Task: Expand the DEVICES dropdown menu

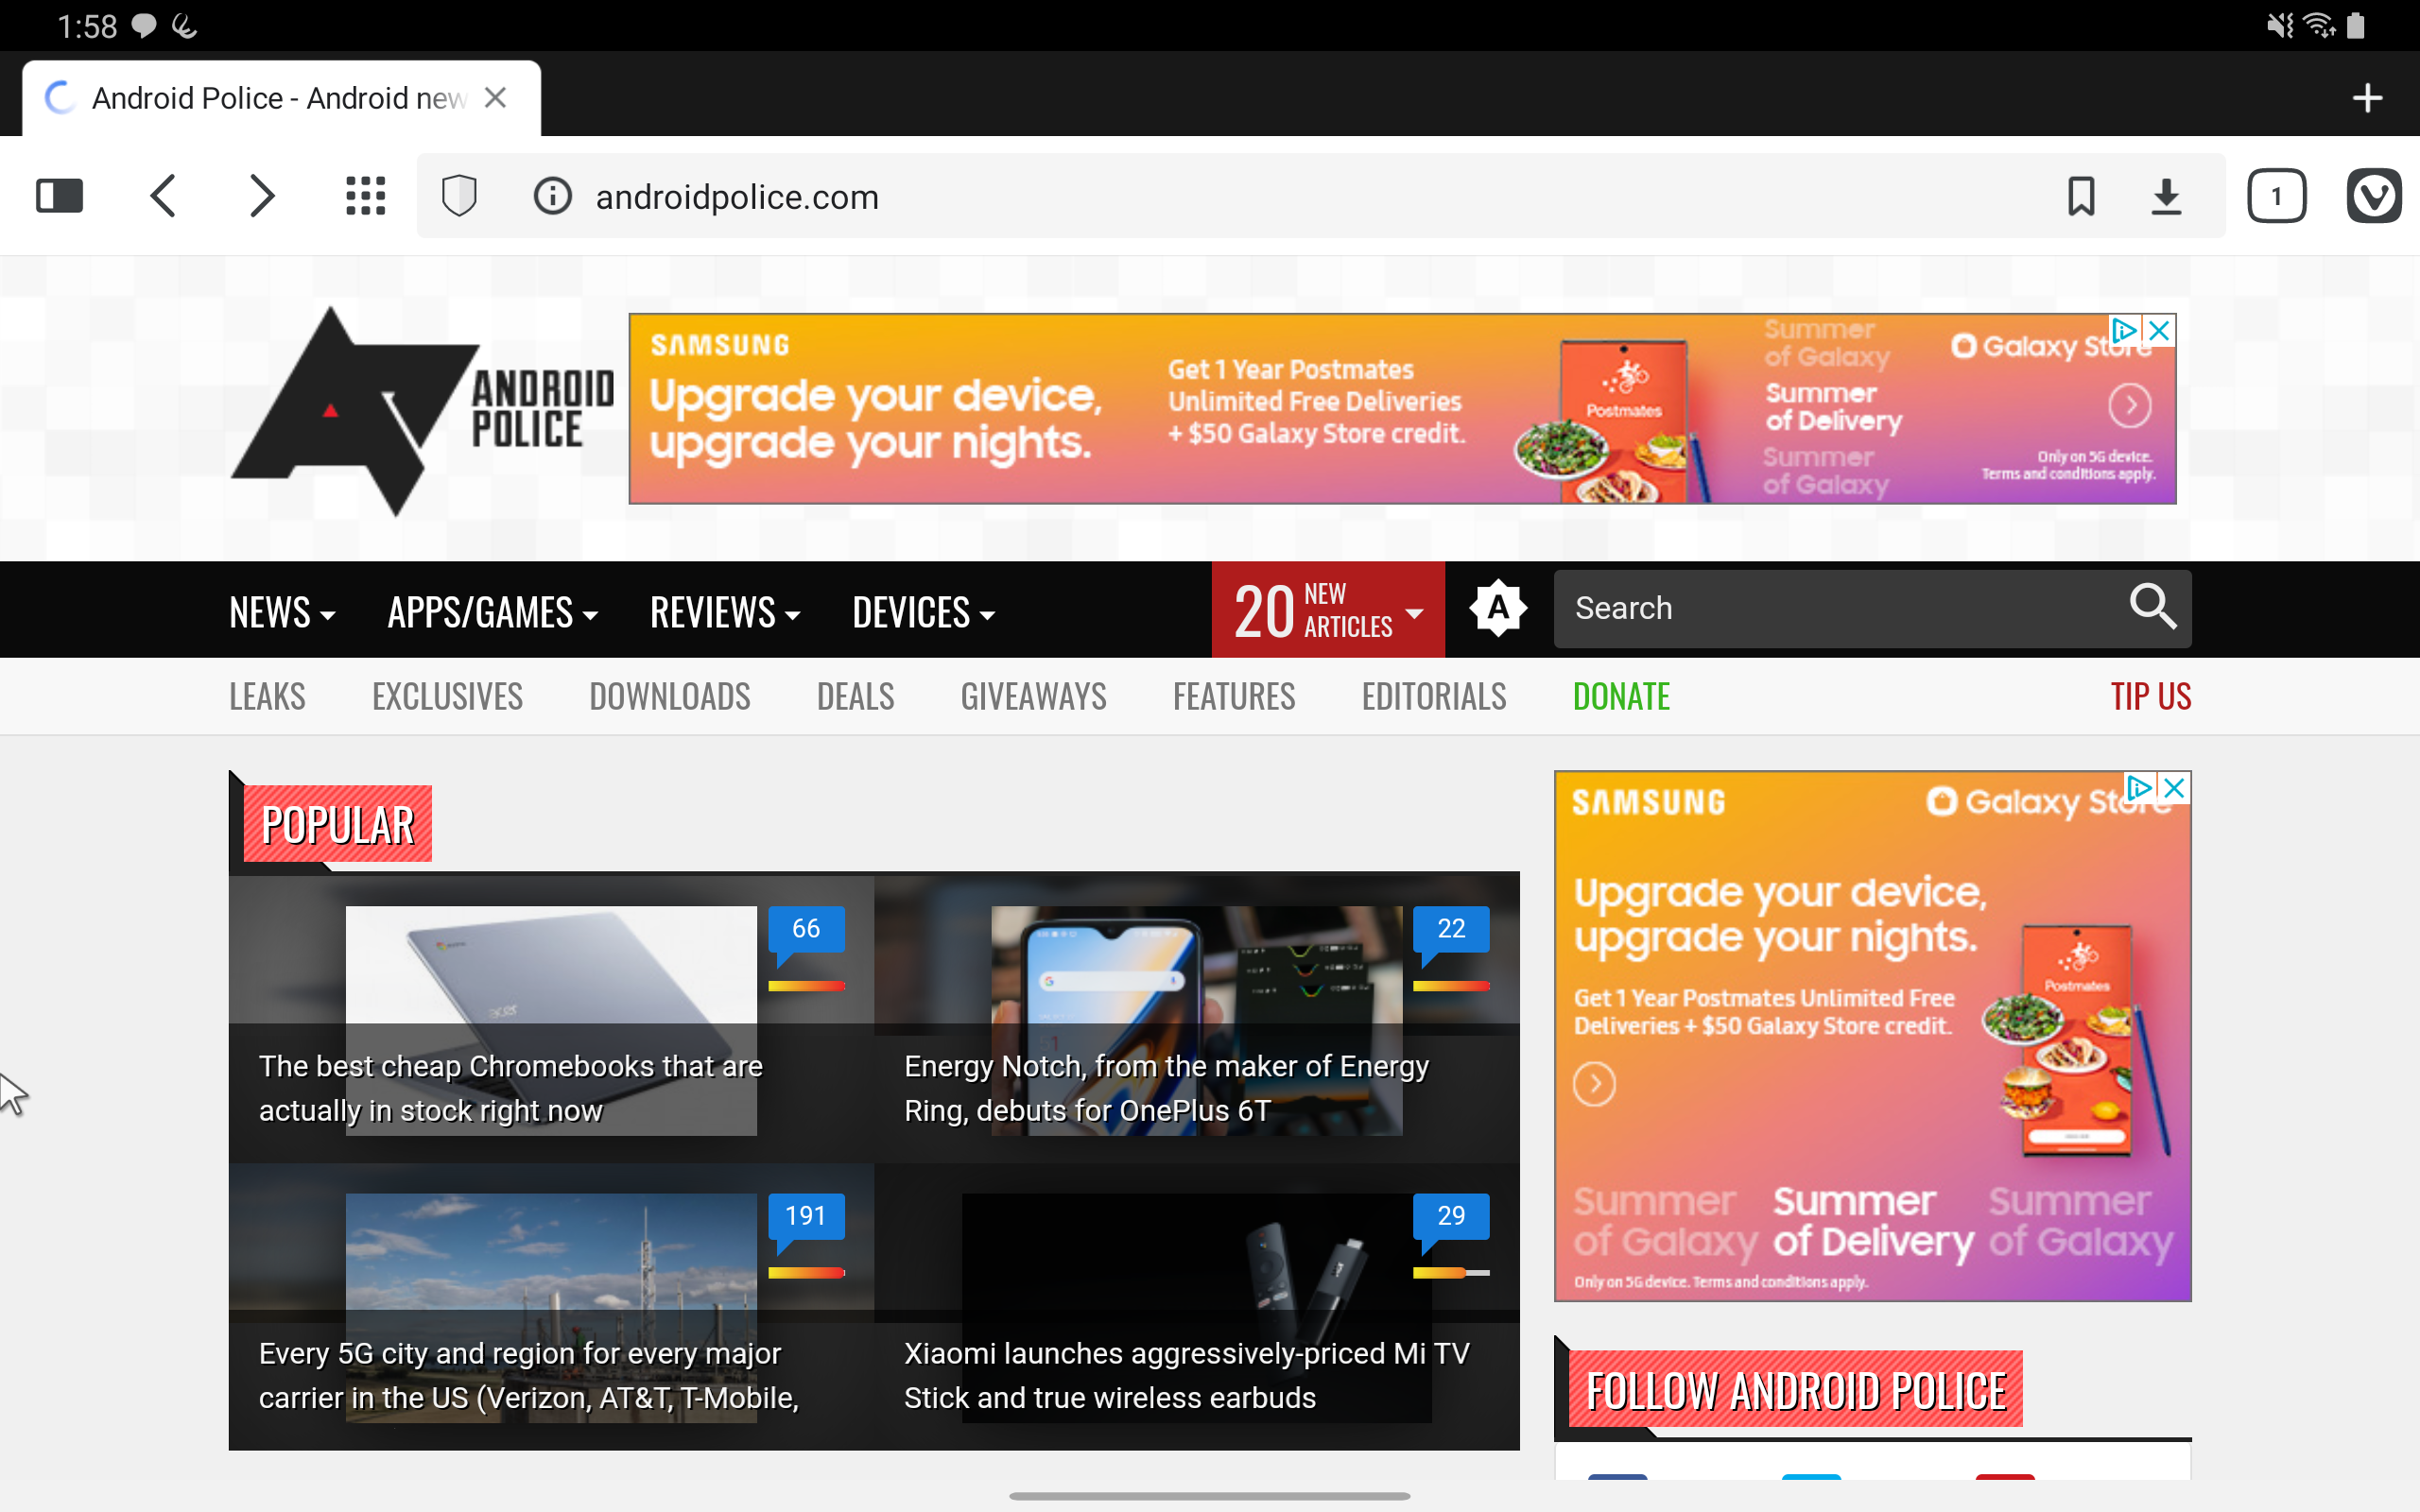Action: 923,612
